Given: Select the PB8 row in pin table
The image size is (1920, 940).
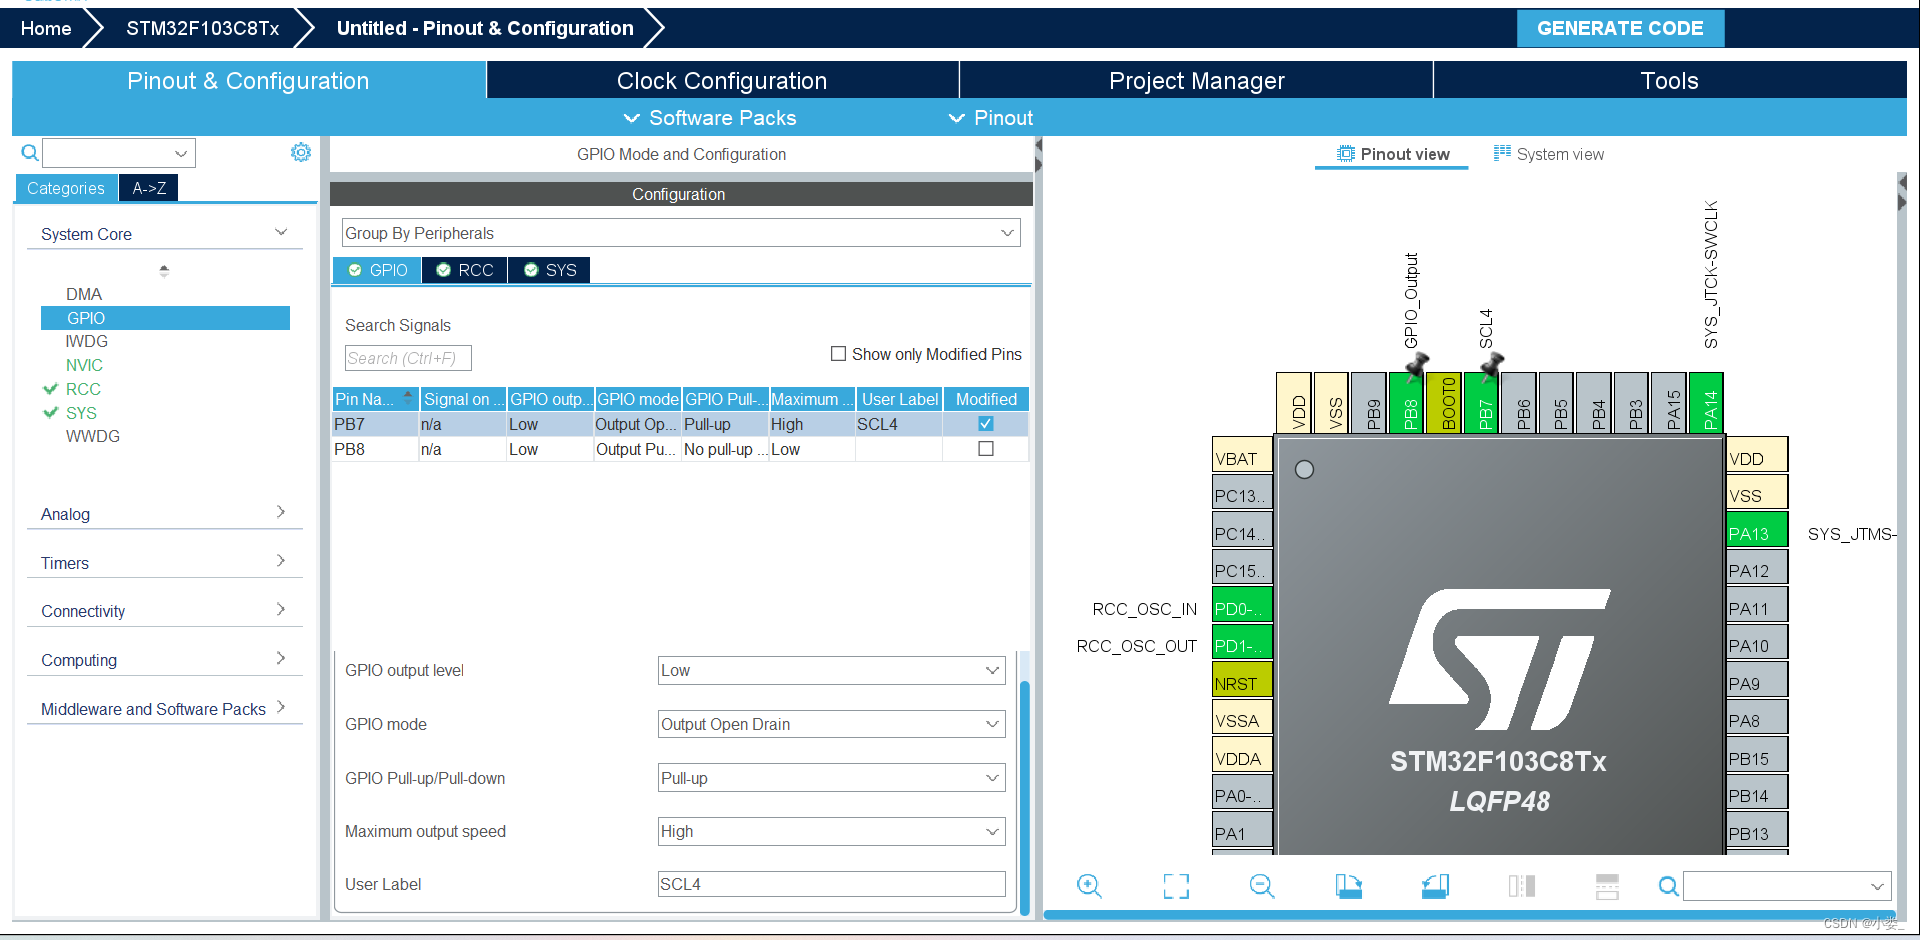Looking at the screenshot, I should click(x=680, y=449).
